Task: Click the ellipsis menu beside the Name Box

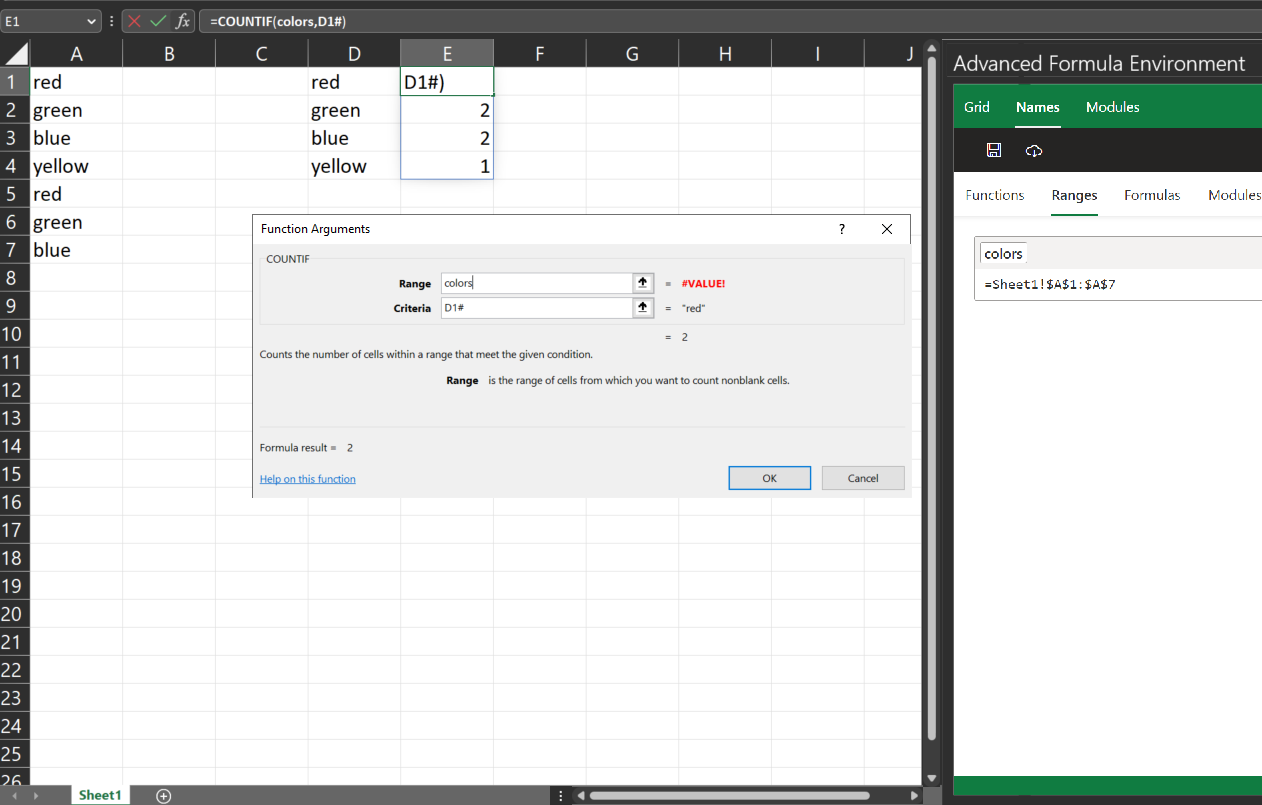Action: pos(110,20)
